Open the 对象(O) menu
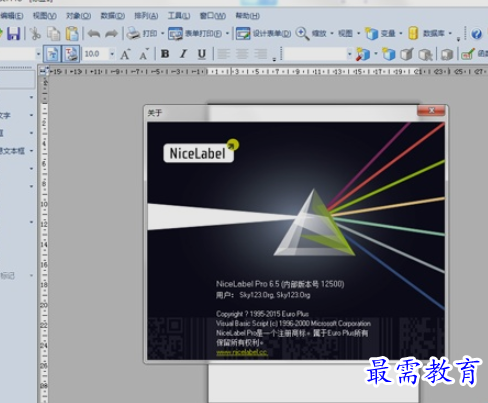The width and height of the screenshot is (488, 403). coord(78,16)
